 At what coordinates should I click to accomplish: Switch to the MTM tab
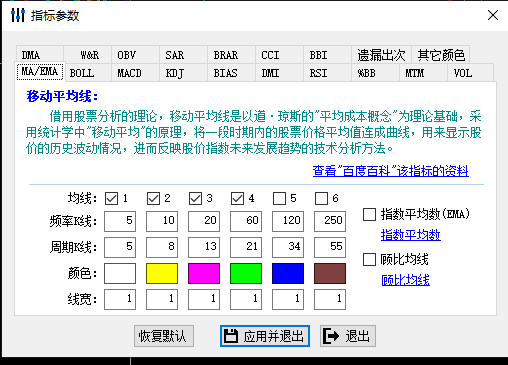click(423, 73)
